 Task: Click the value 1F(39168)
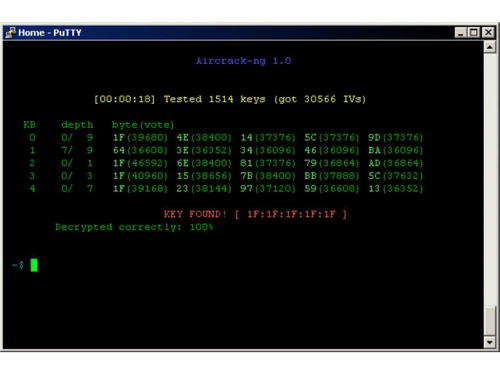(x=140, y=189)
